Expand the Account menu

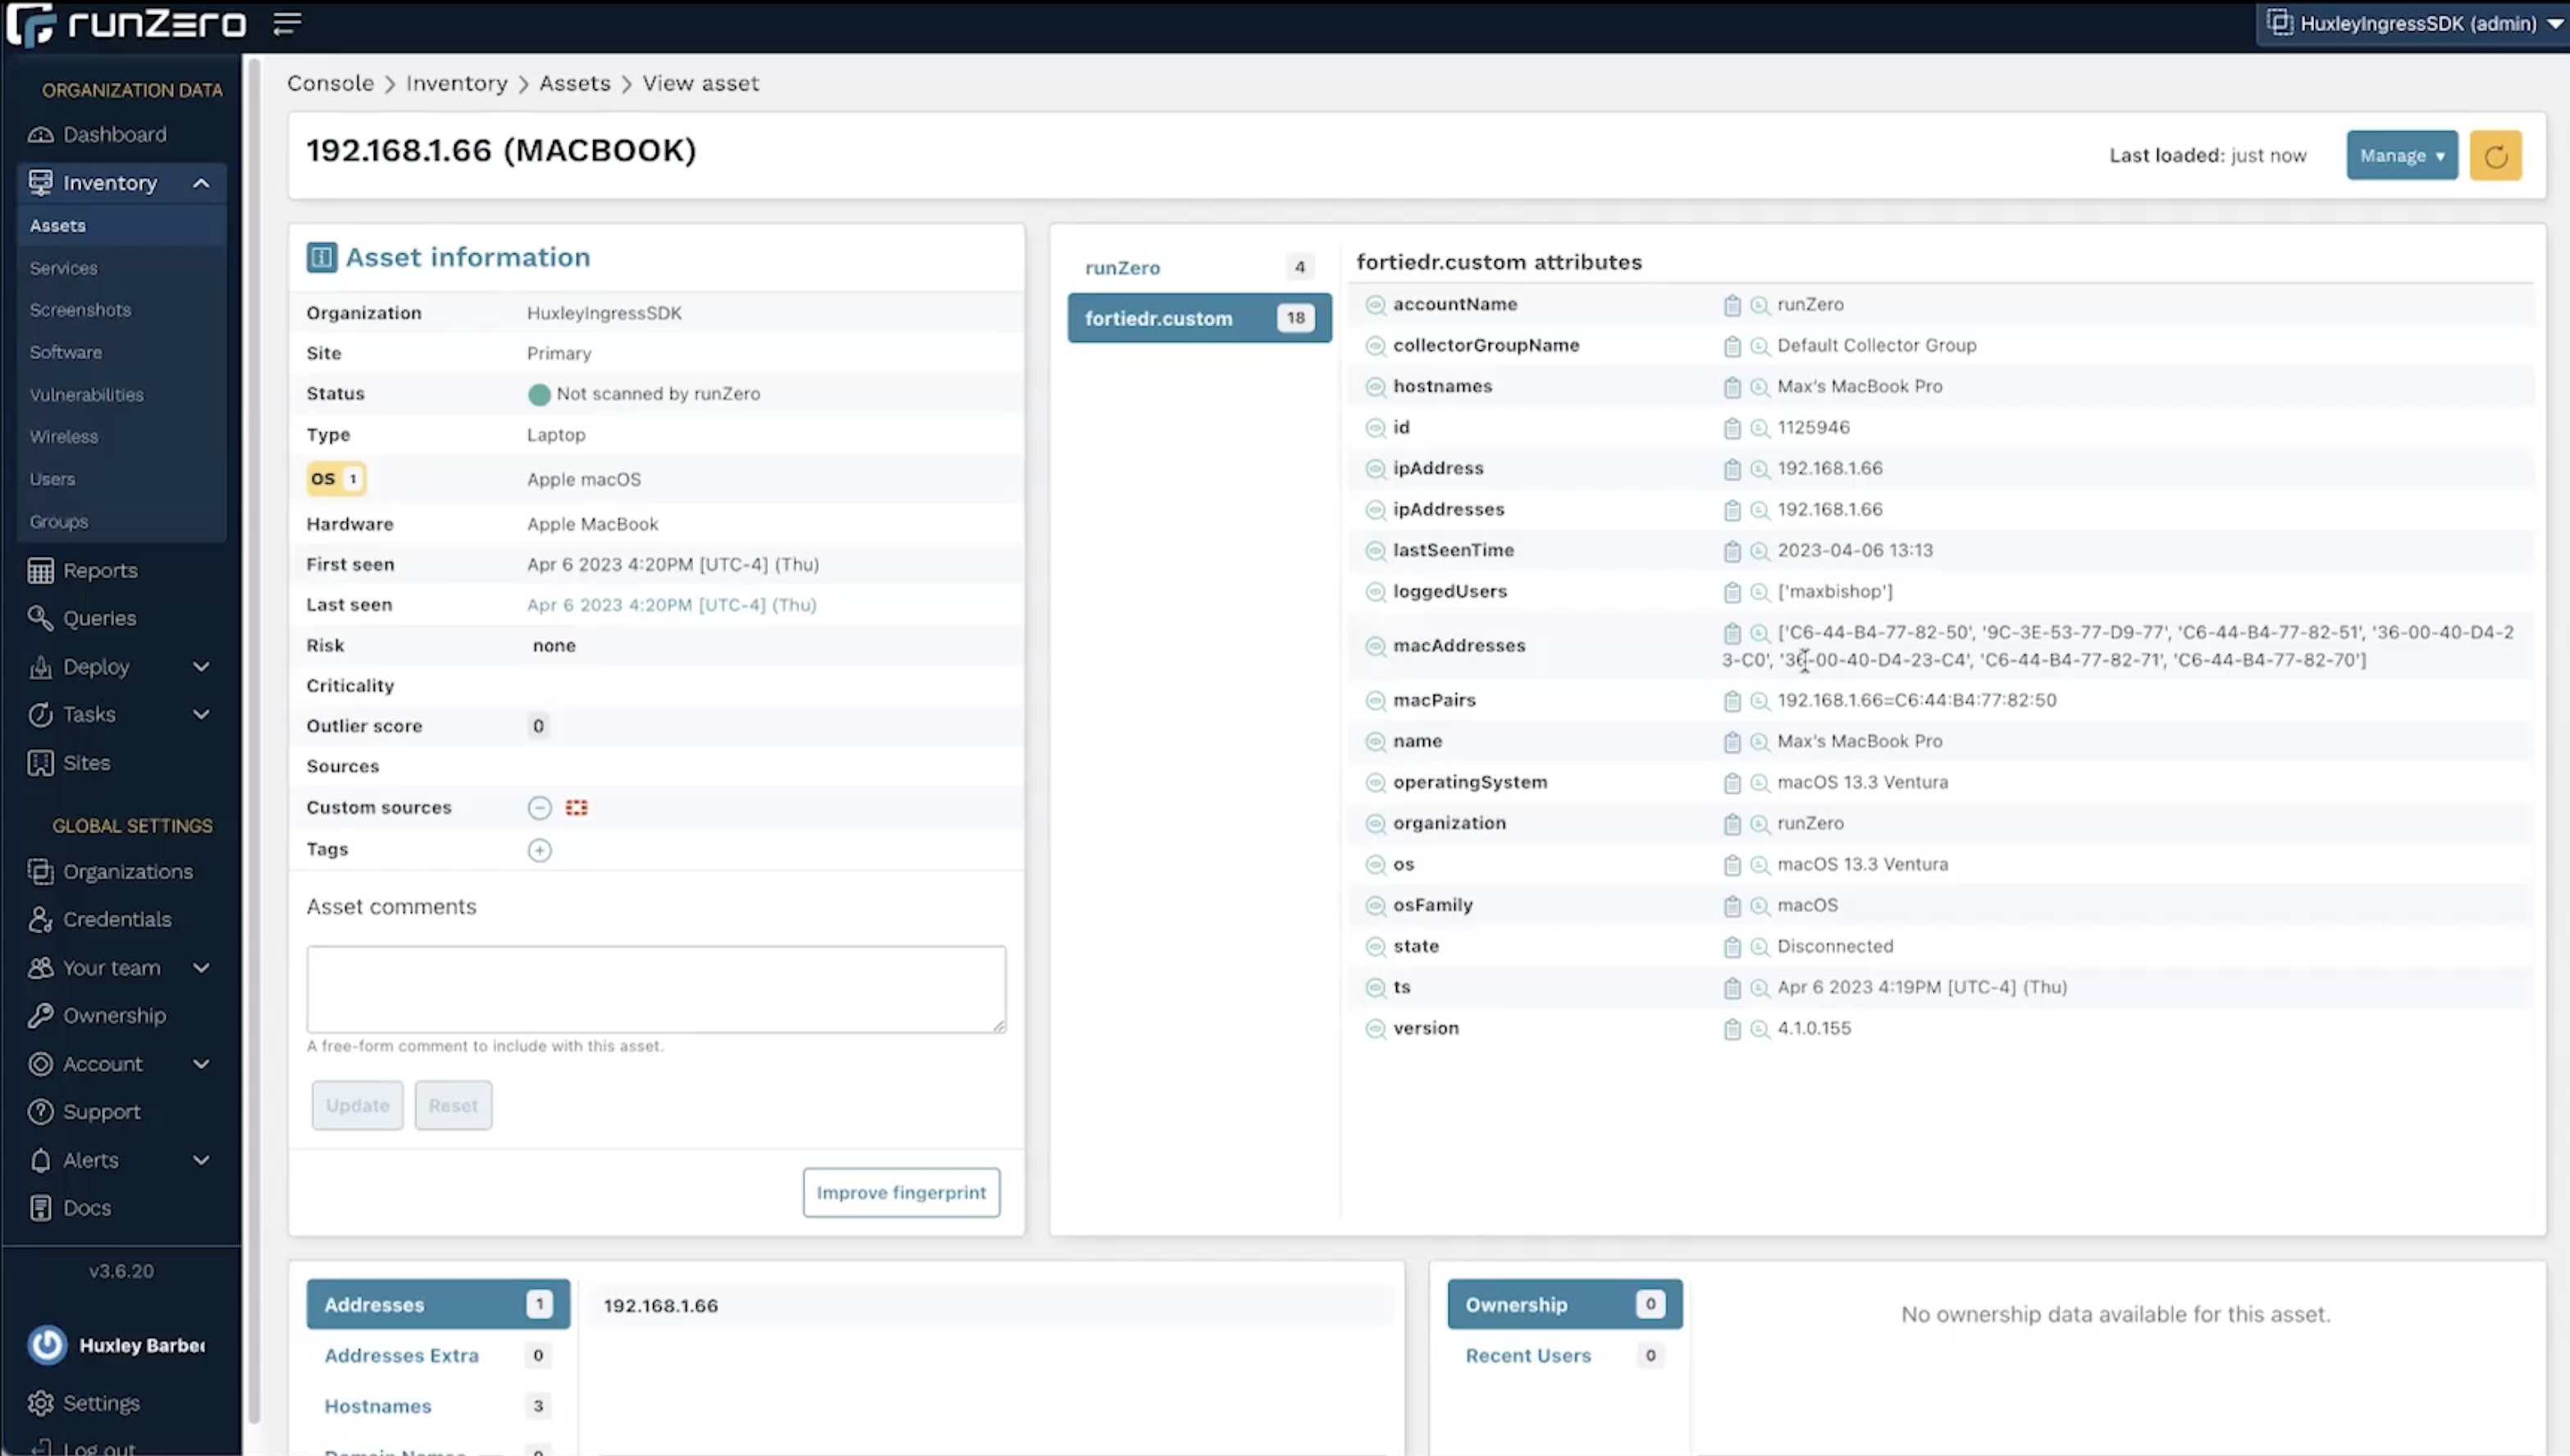tap(201, 1064)
